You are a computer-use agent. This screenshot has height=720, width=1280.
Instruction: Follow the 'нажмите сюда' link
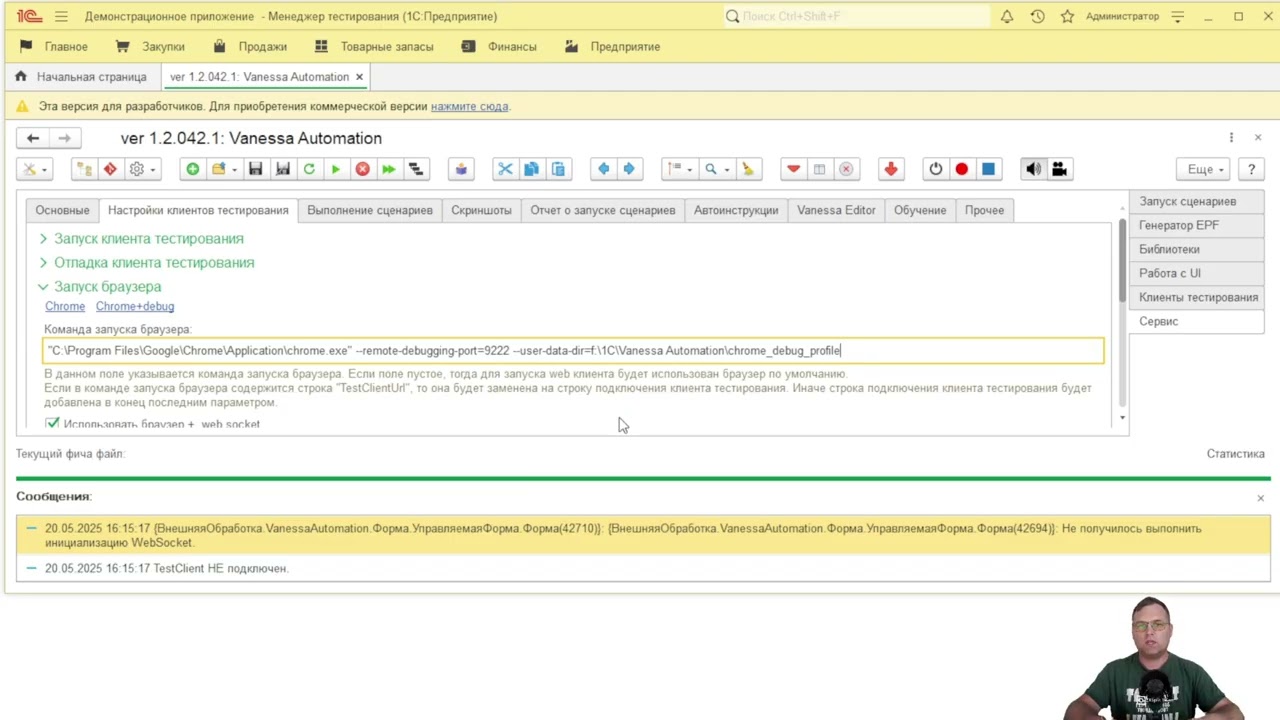(469, 106)
